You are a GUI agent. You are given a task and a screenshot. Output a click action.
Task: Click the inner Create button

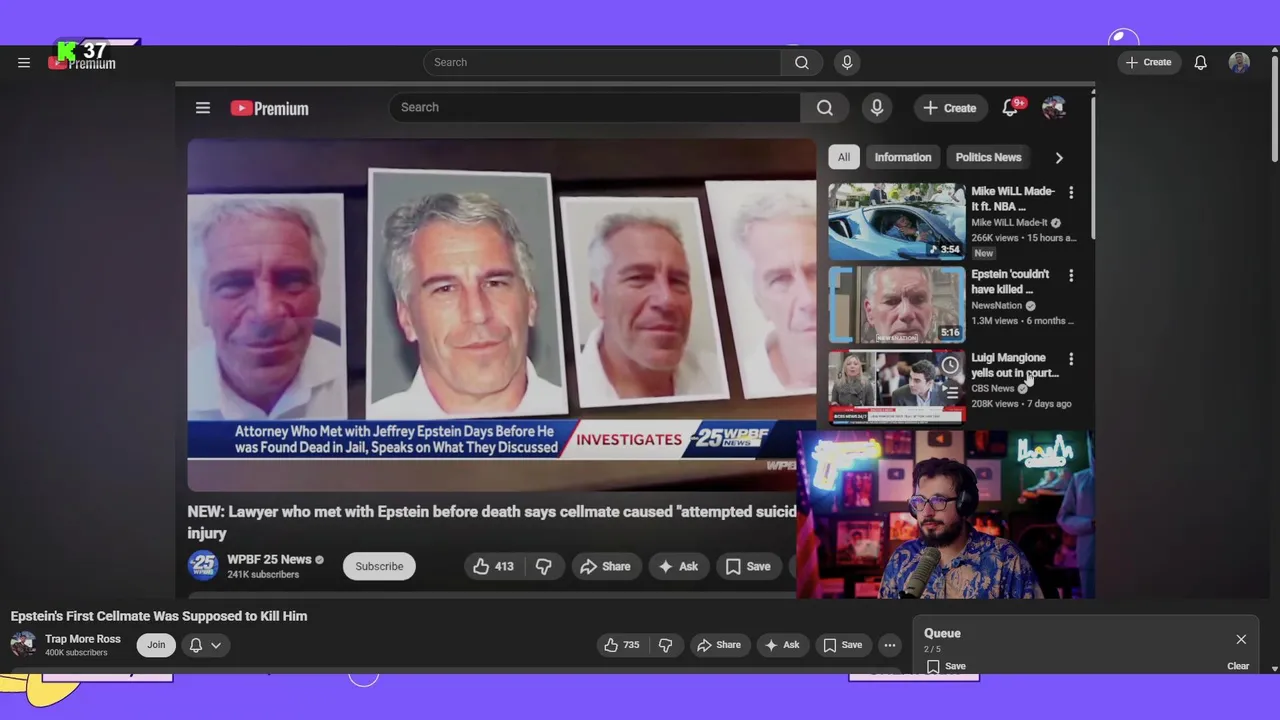950,108
